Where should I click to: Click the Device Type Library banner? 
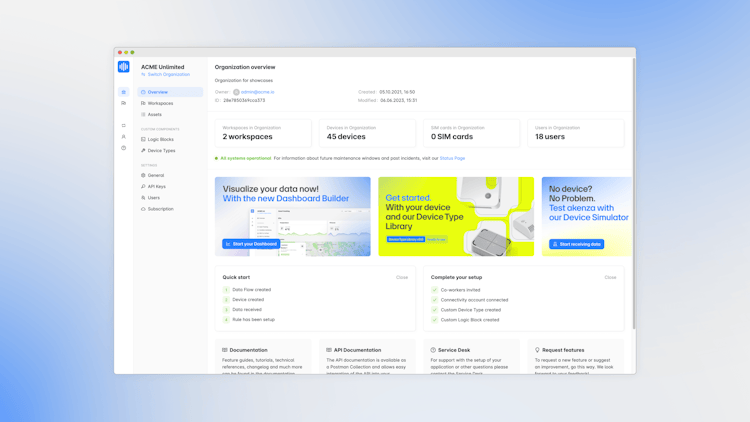(x=456, y=217)
